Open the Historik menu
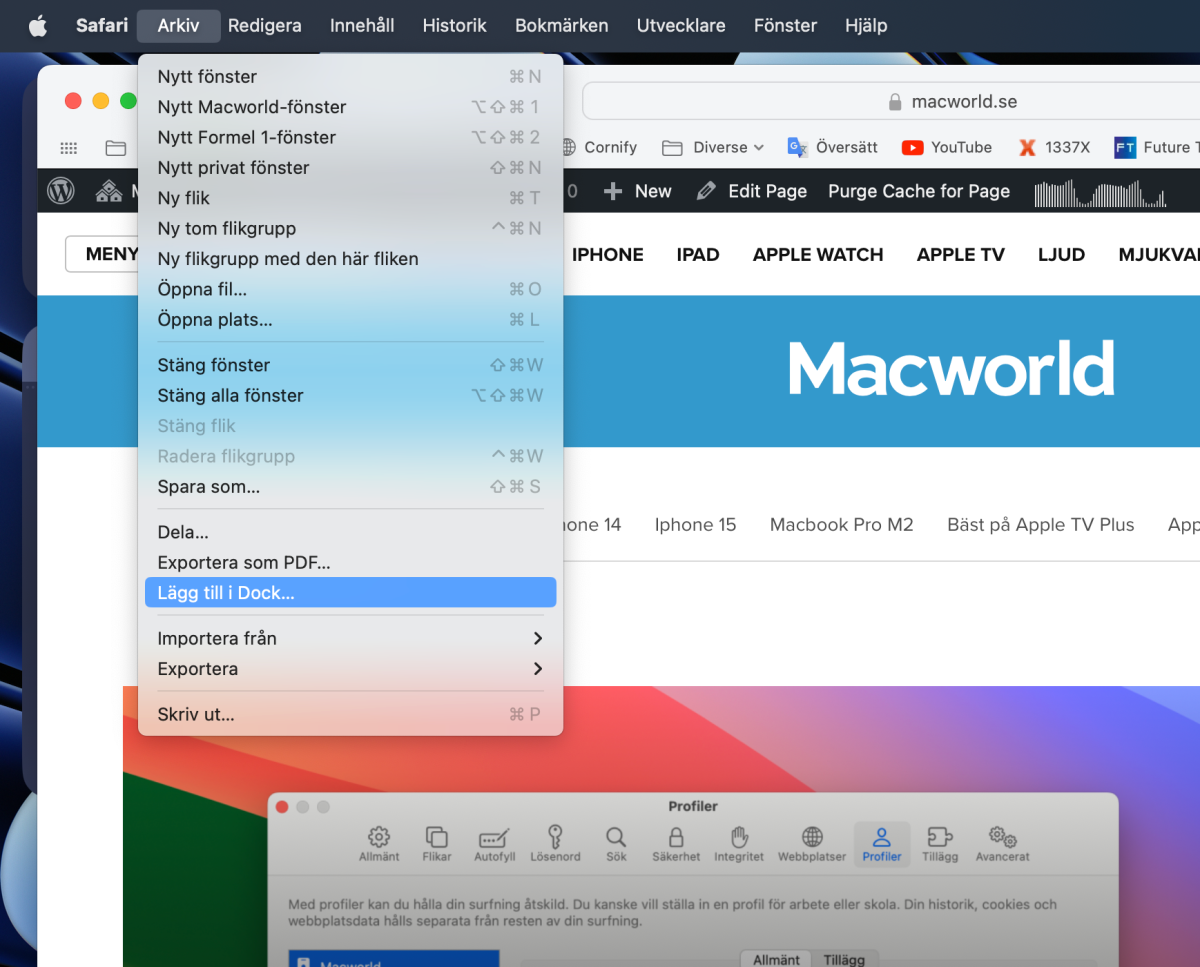The image size is (1200, 967). pyautogui.click(x=454, y=26)
